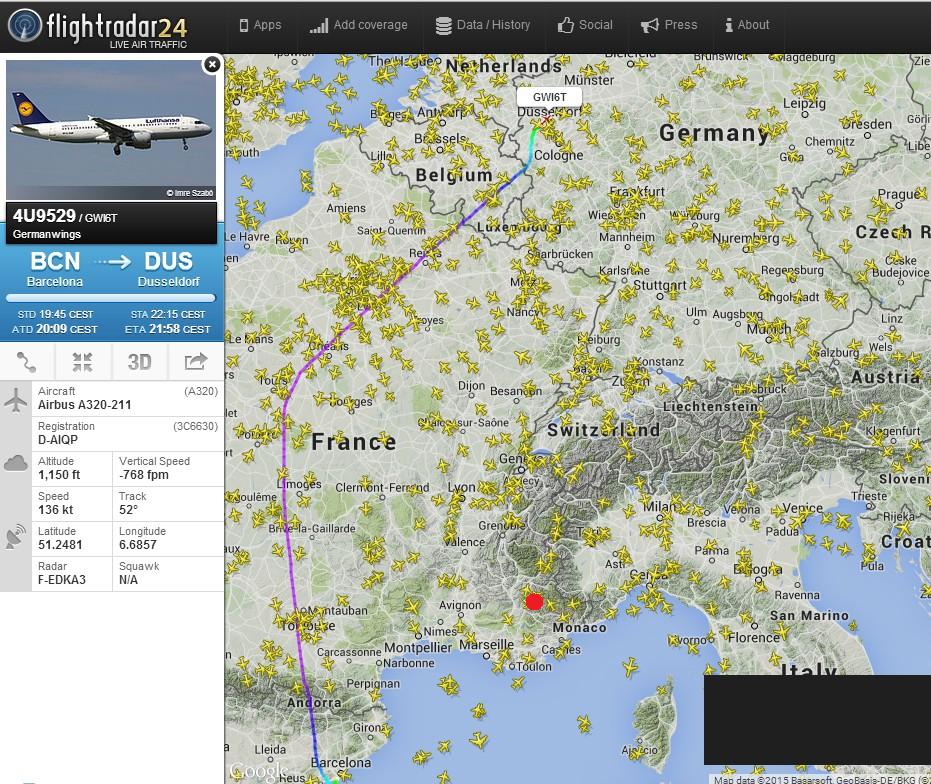Click the Google logo on map
The width and height of the screenshot is (931, 784).
[x=258, y=772]
